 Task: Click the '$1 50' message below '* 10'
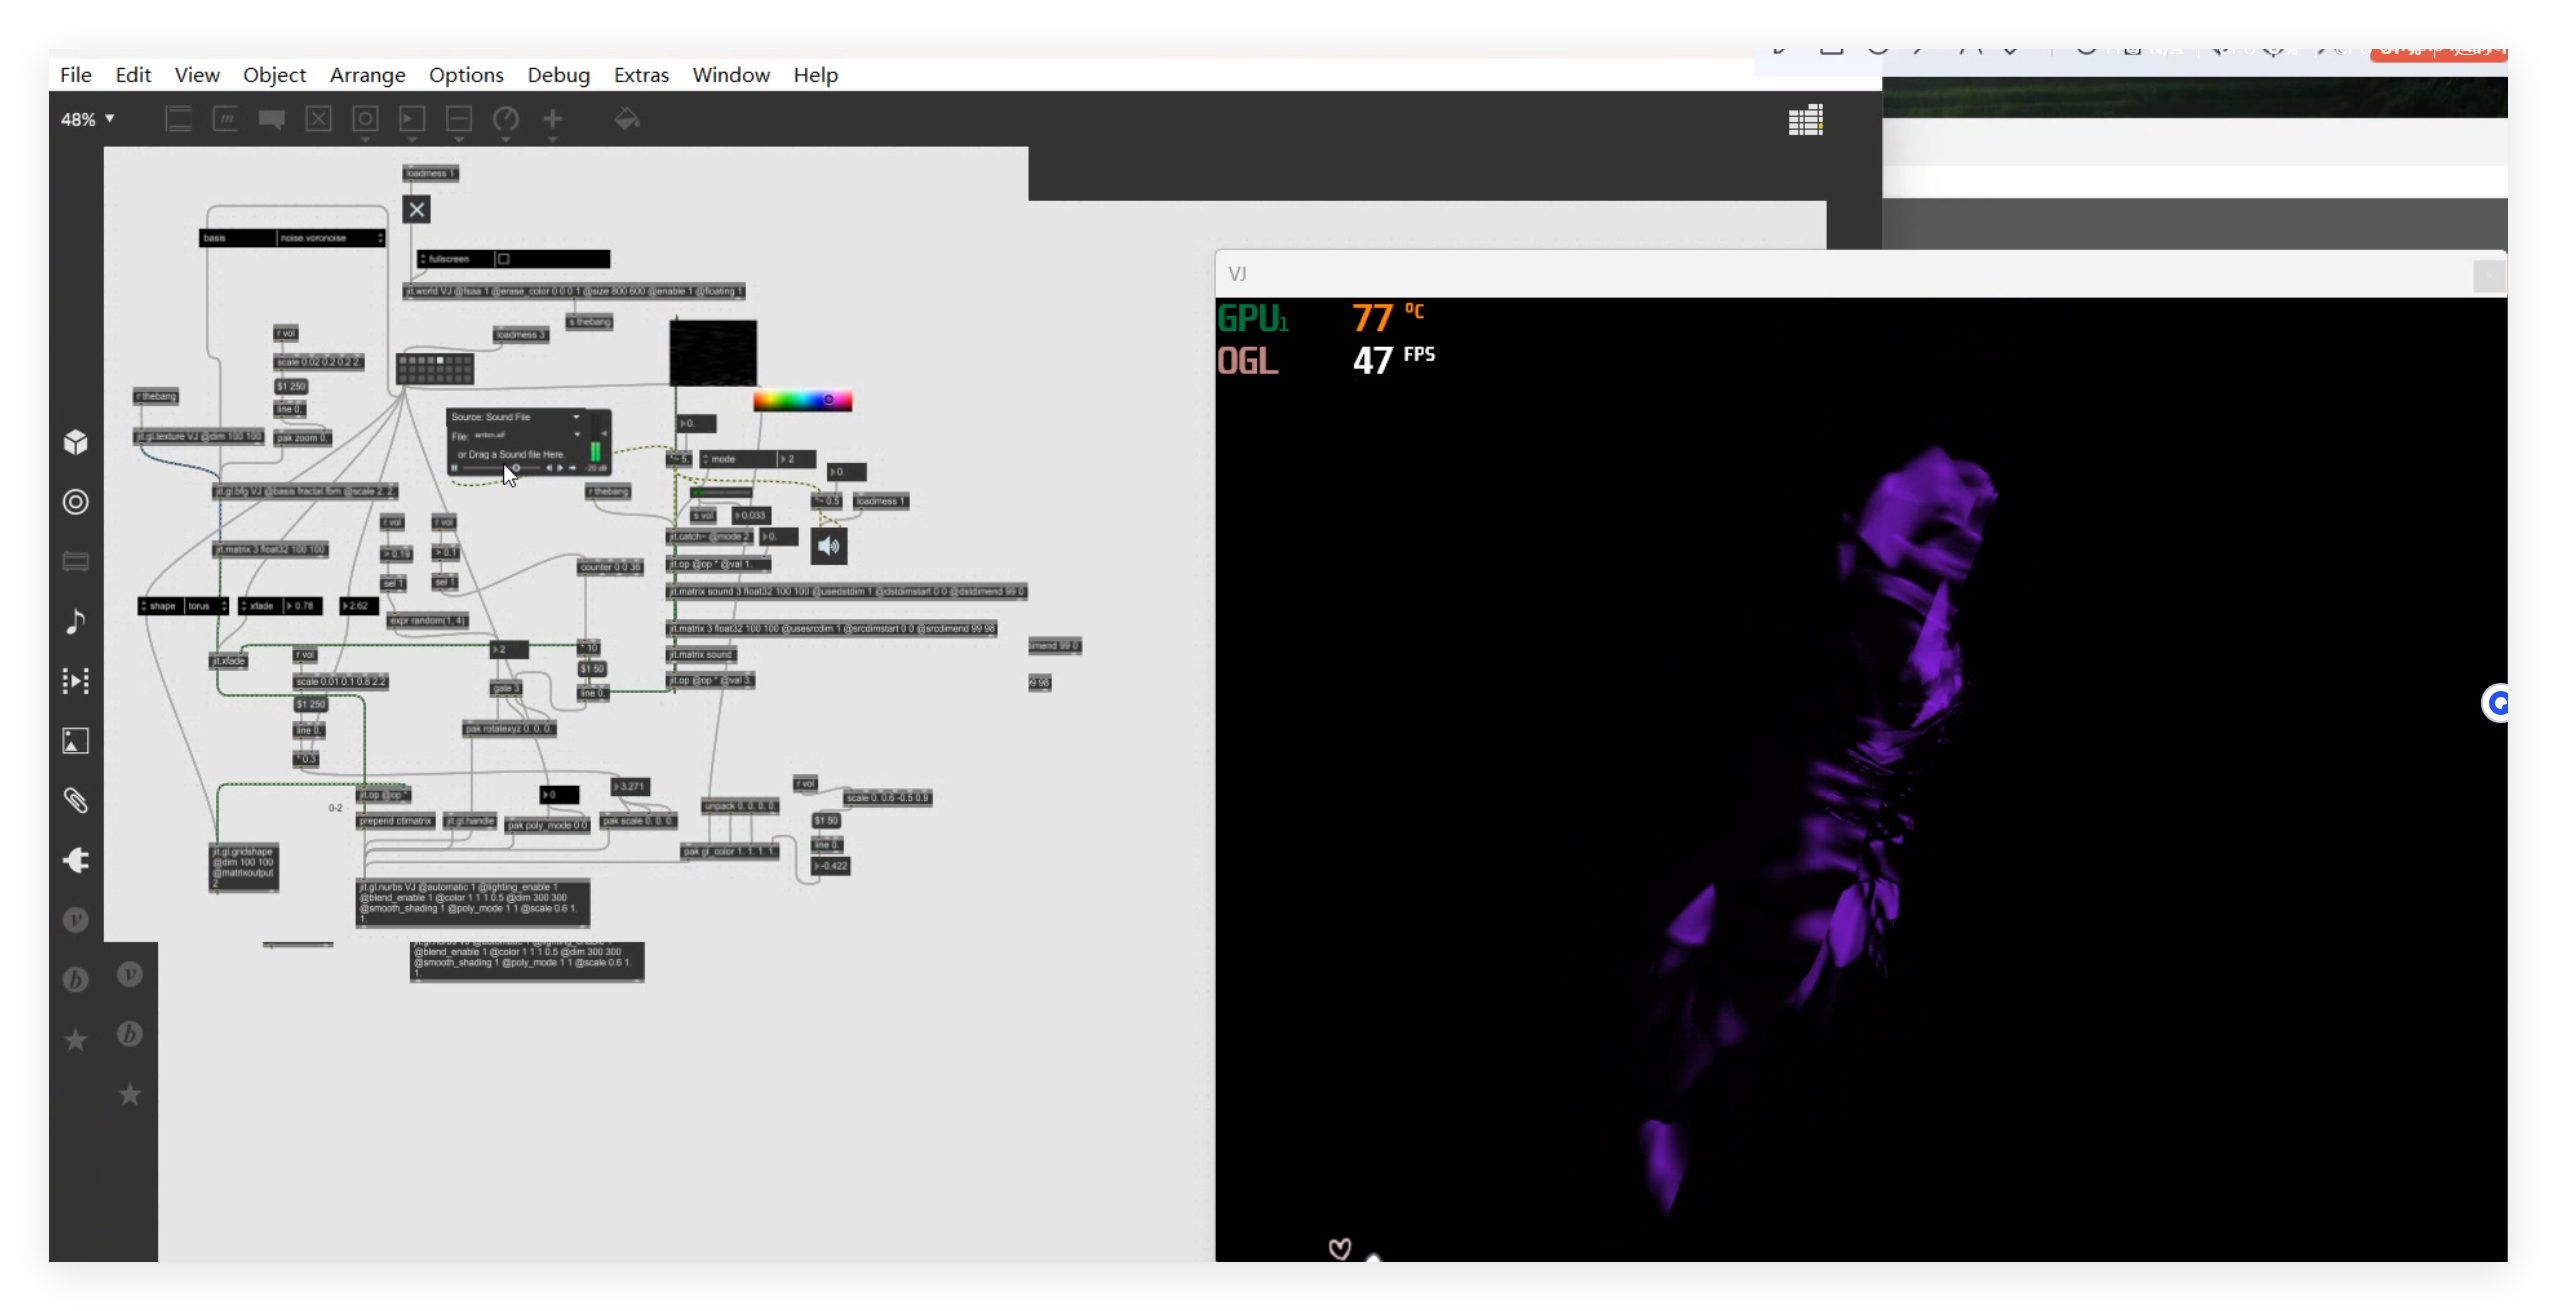[592, 669]
